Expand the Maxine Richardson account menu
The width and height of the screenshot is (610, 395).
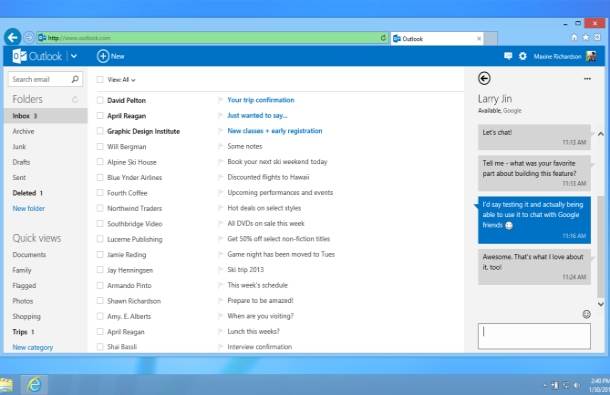[x=565, y=56]
